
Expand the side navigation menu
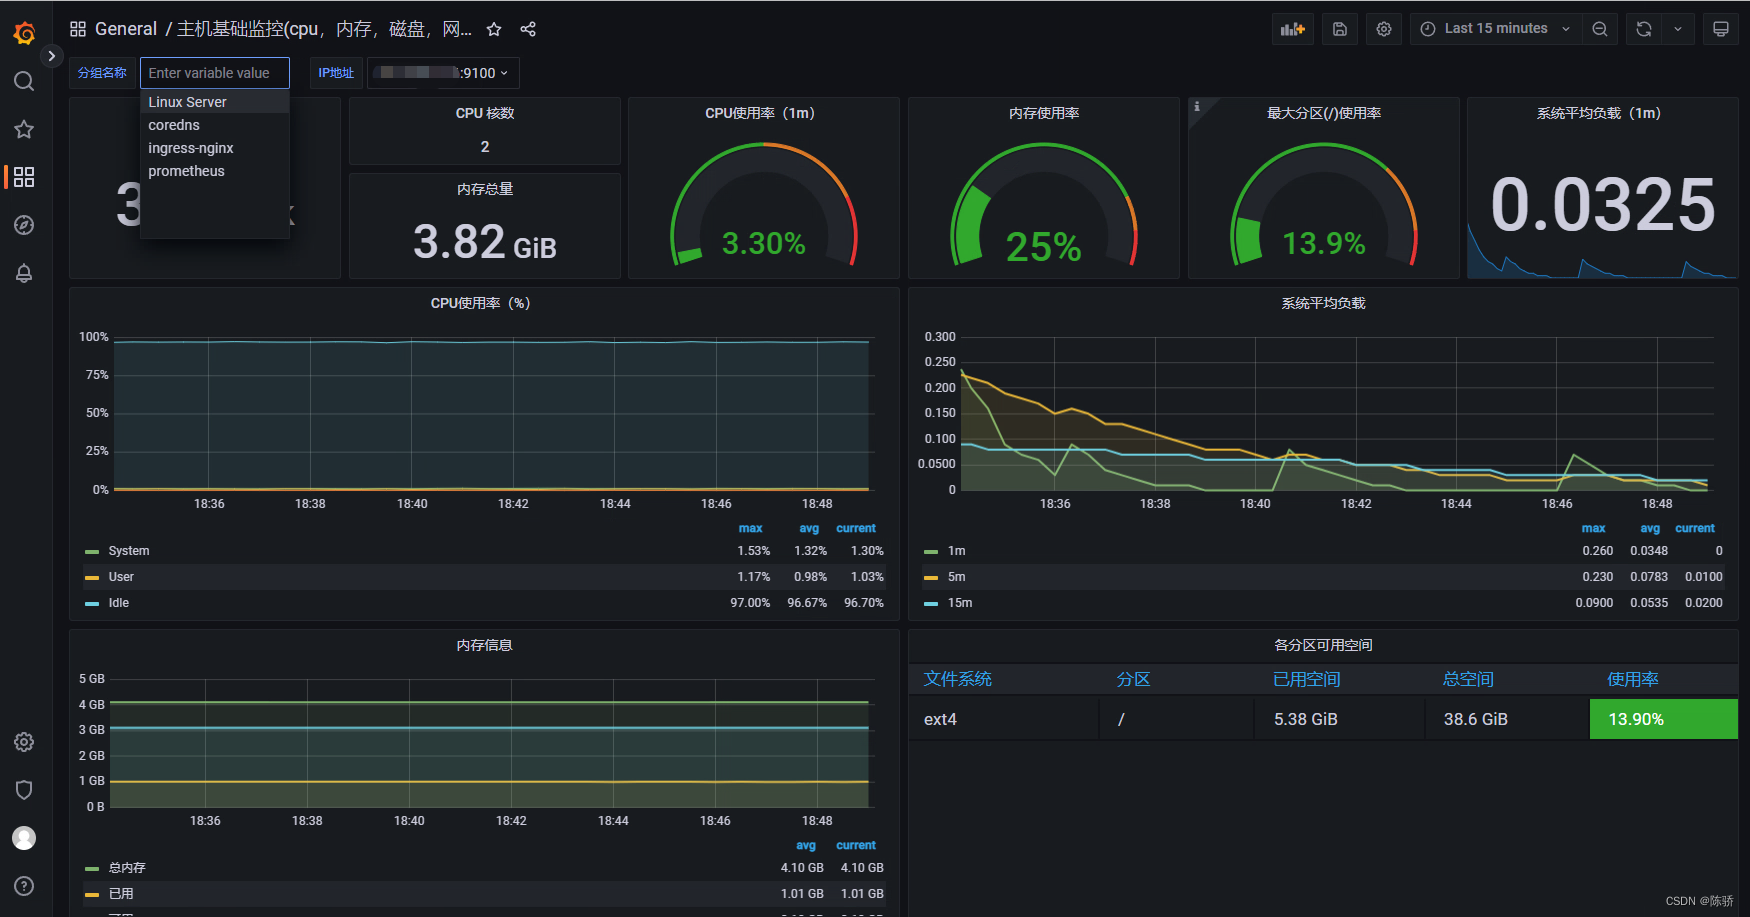click(x=51, y=56)
